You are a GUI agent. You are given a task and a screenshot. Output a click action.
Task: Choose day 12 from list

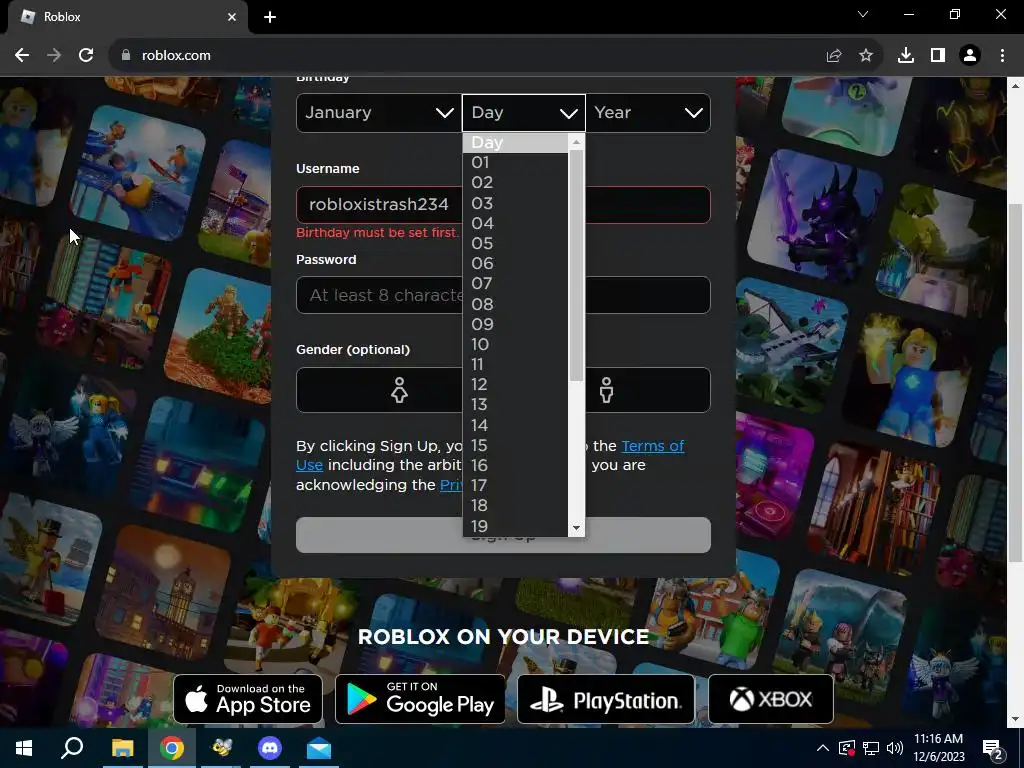515,385
